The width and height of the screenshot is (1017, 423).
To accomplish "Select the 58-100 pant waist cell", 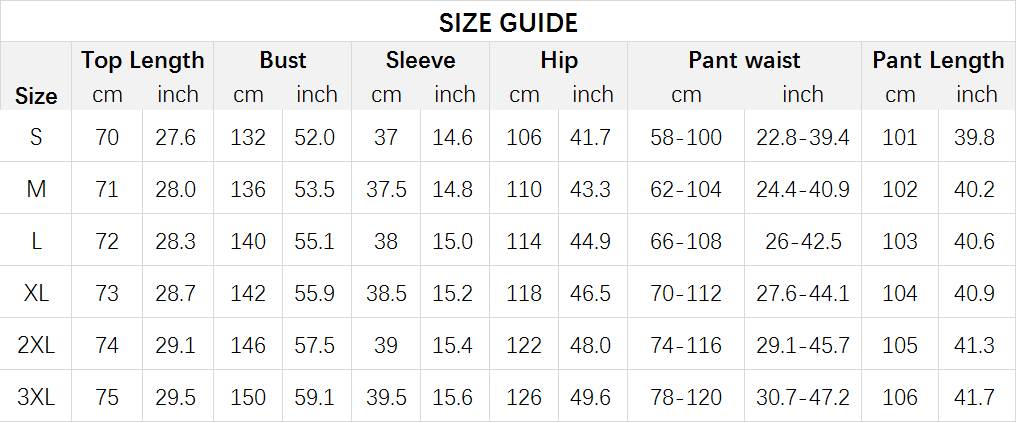I will [686, 137].
